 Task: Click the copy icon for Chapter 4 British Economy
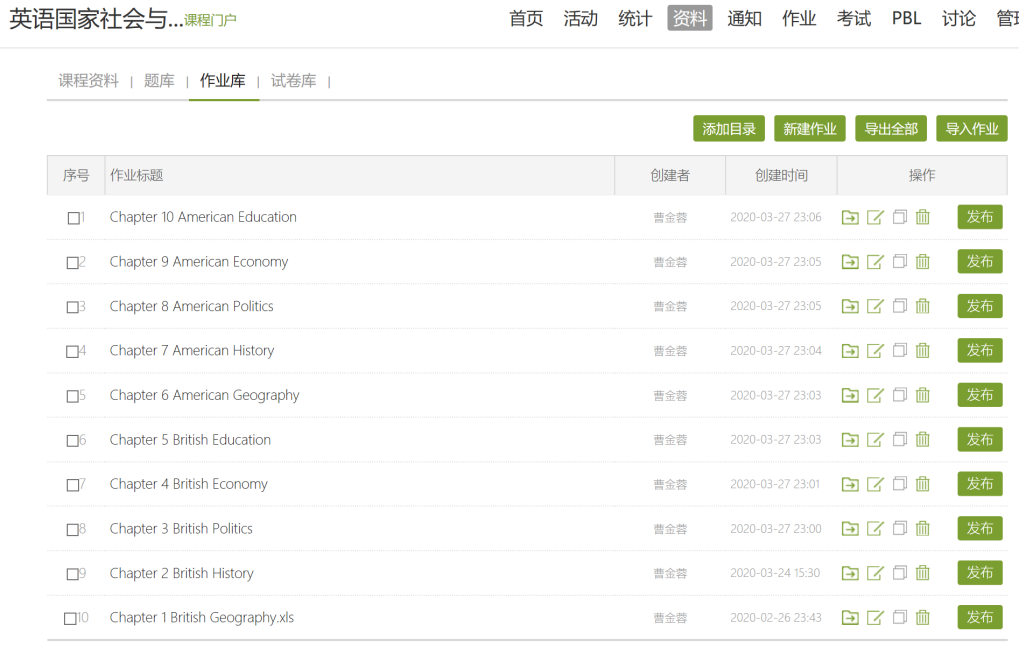click(x=899, y=484)
